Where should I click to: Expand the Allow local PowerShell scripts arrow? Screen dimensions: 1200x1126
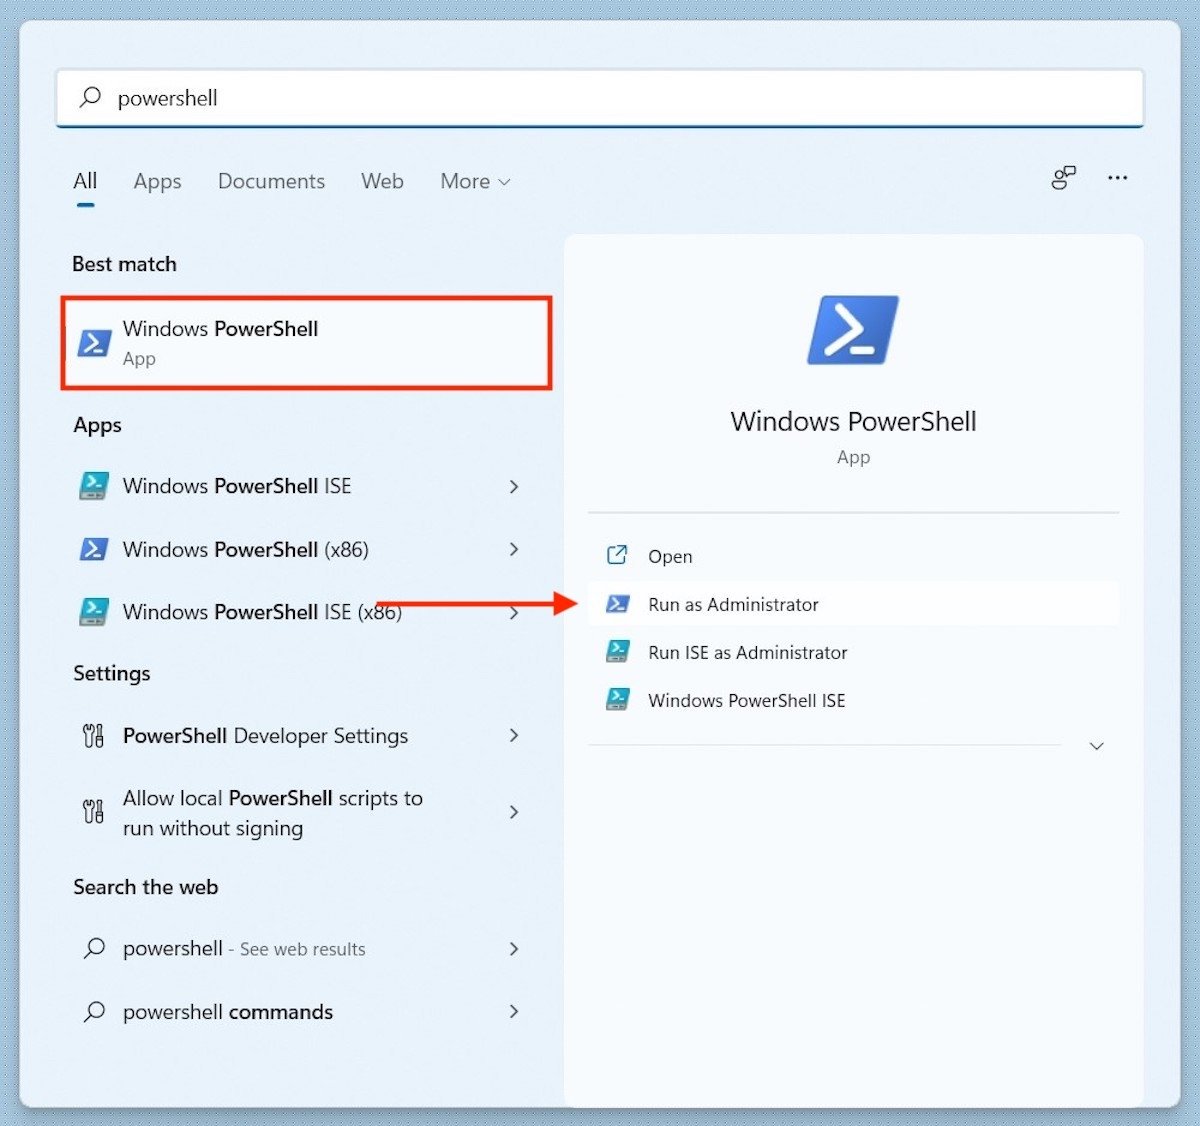[514, 812]
